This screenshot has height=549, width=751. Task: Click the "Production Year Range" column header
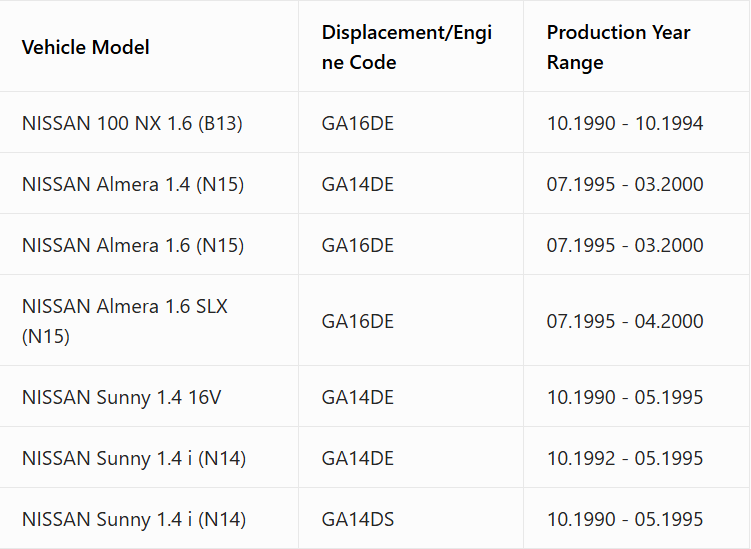[619, 47]
